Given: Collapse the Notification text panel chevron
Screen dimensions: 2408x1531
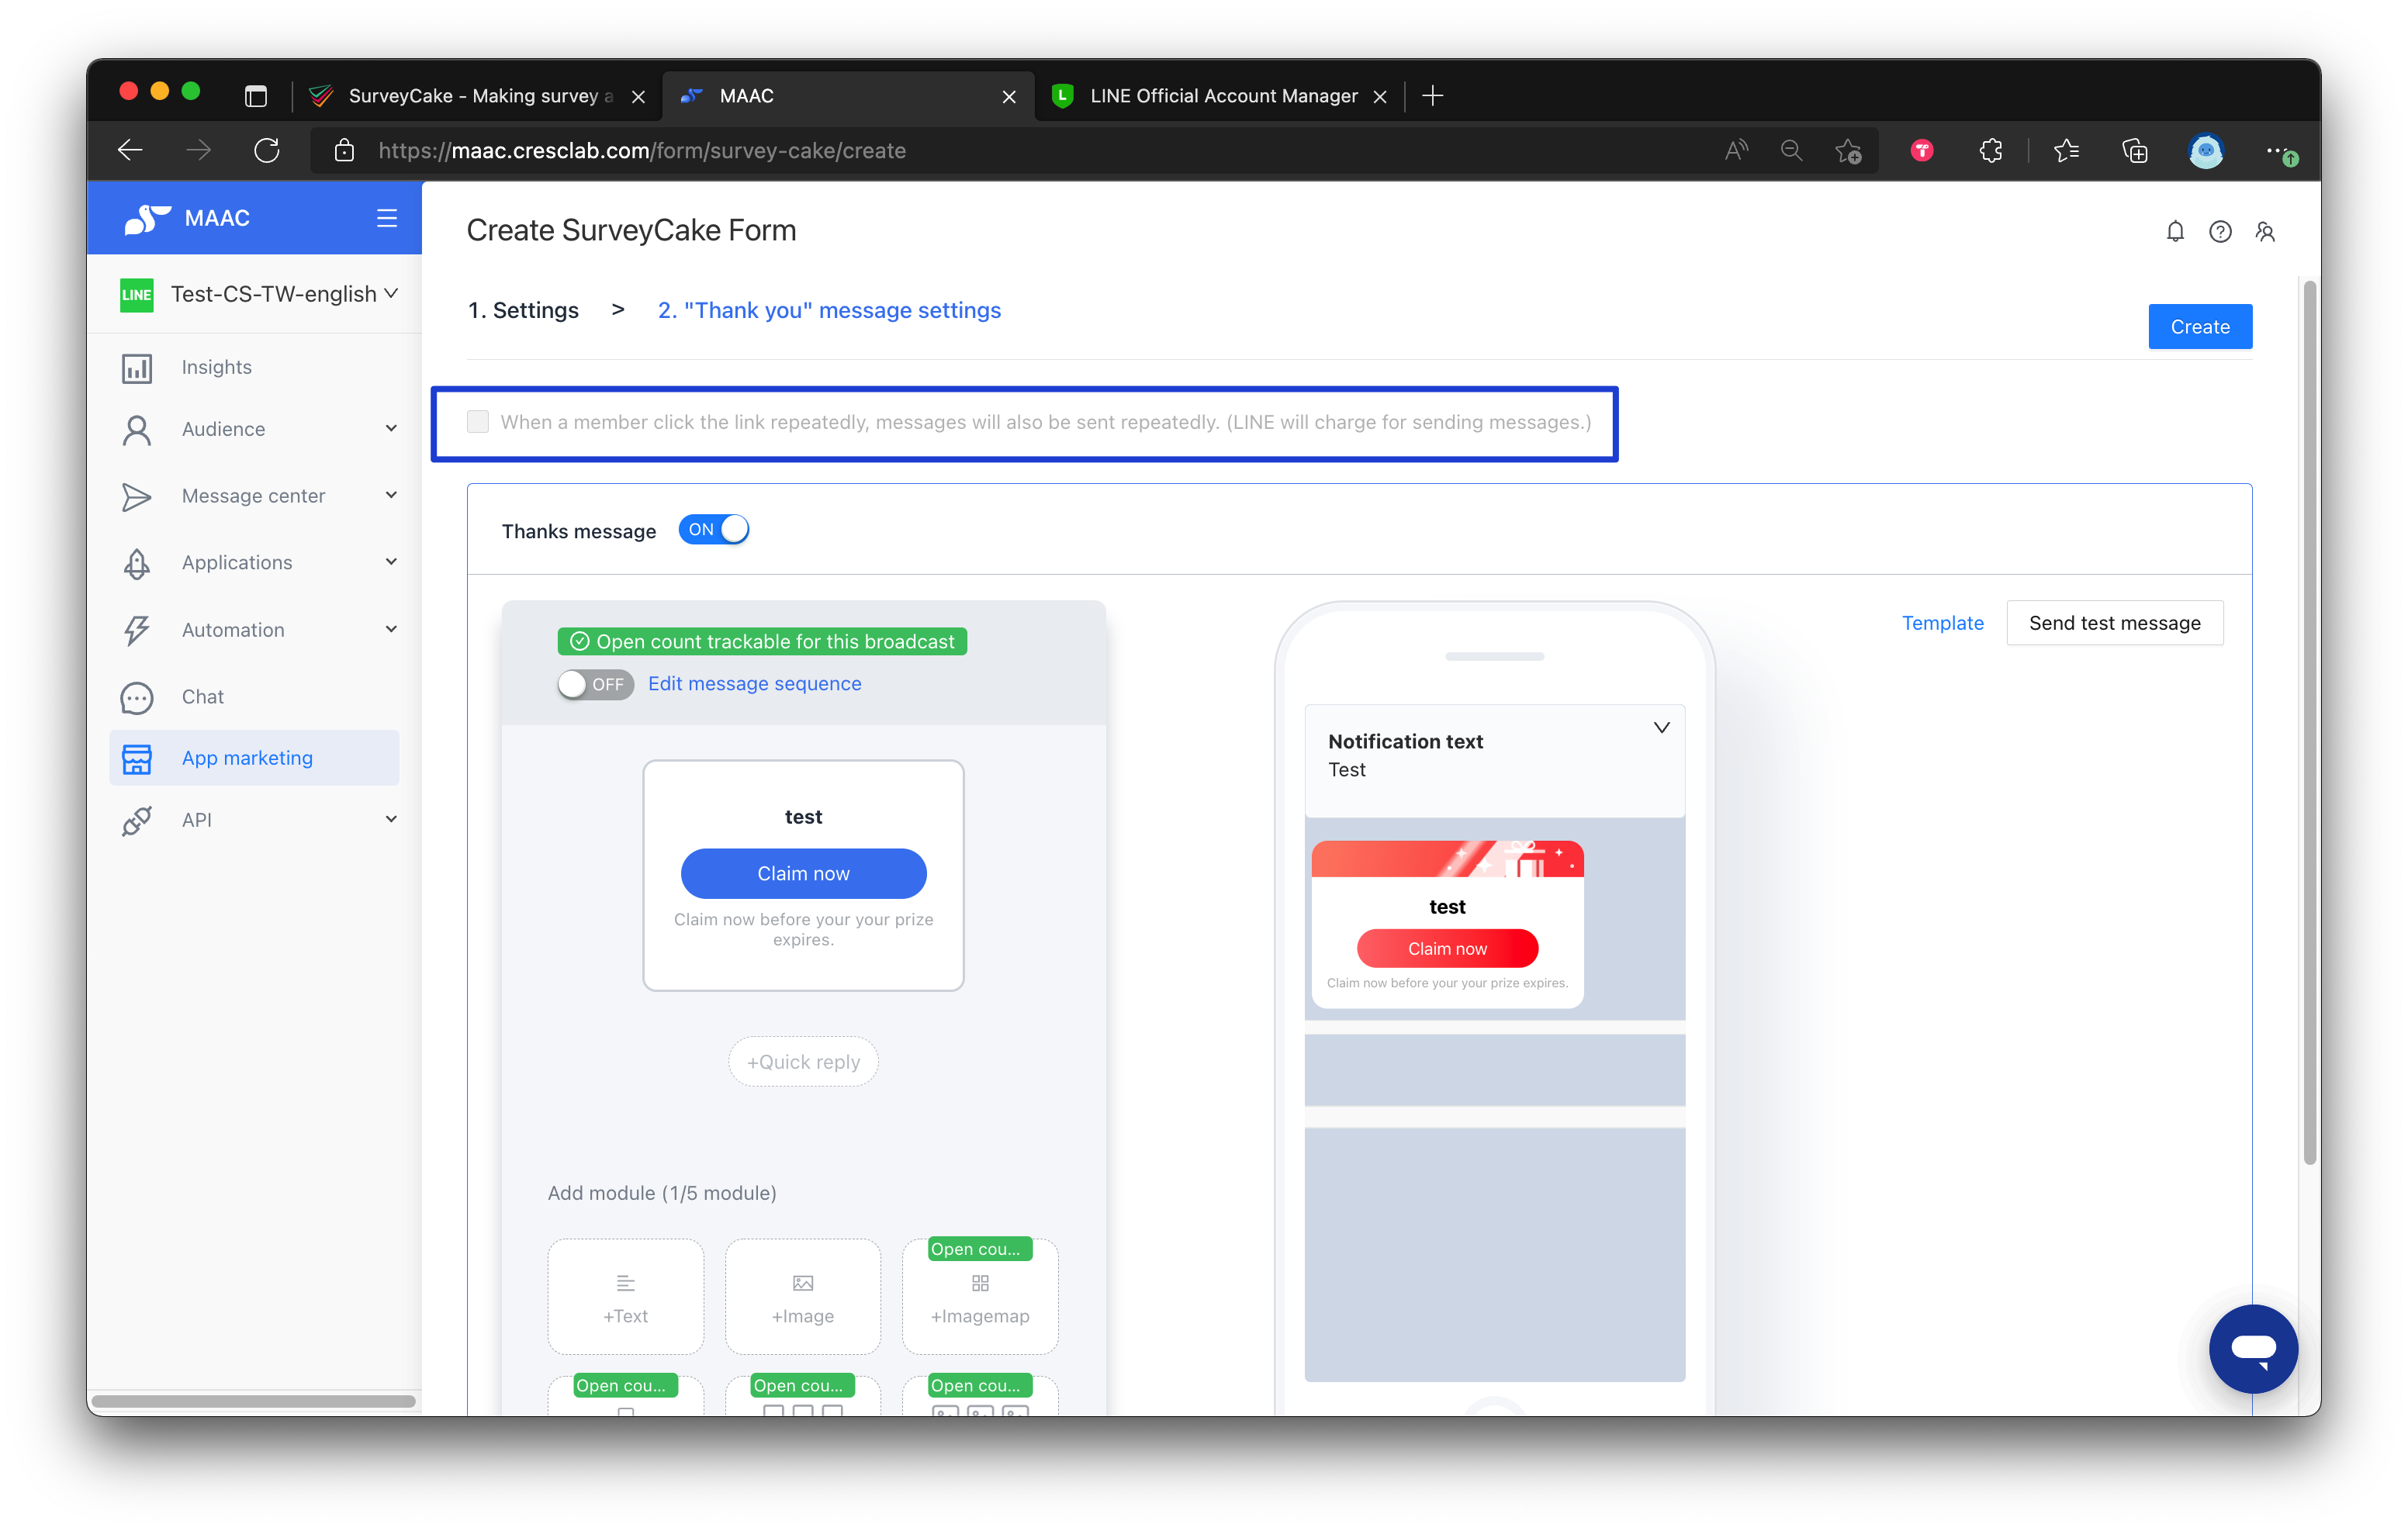Looking at the screenshot, I should coord(1661,728).
